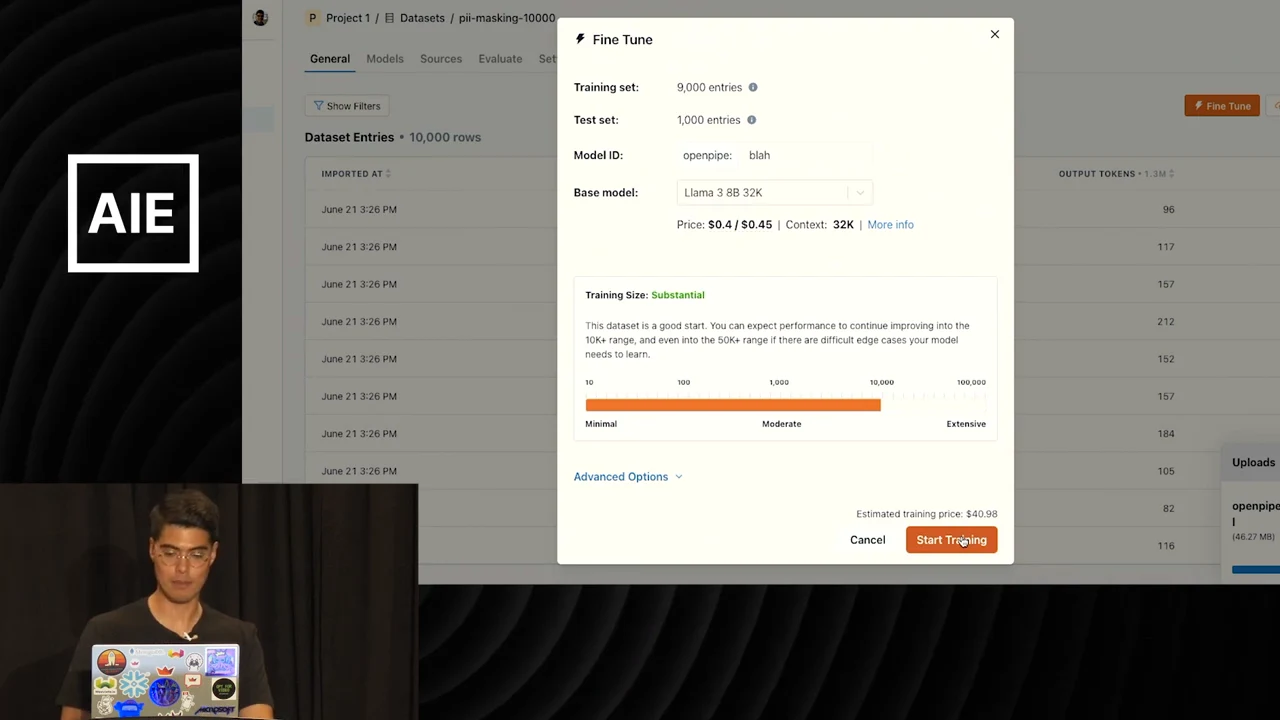The height and width of the screenshot is (720, 1280).
Task: Click the orange training size bar
Action: (x=733, y=405)
